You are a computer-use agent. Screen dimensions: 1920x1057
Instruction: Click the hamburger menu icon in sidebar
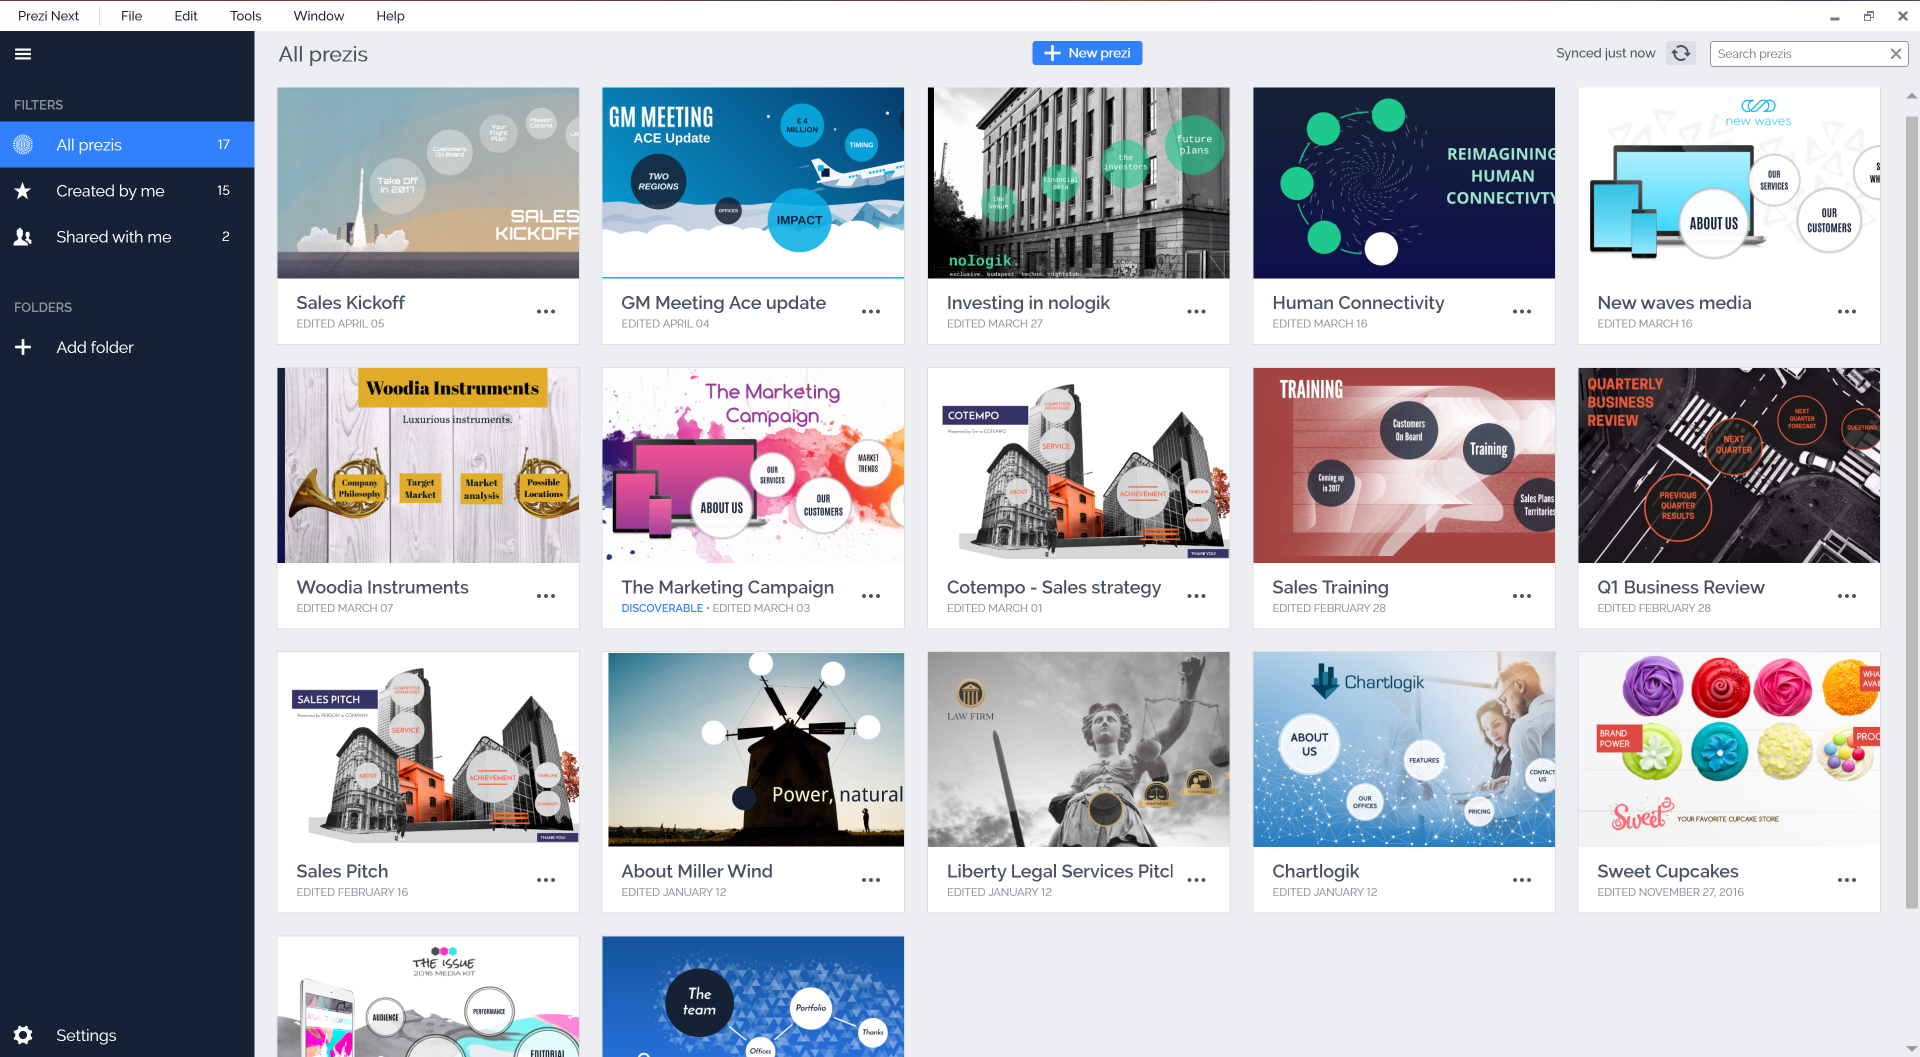[x=23, y=54]
